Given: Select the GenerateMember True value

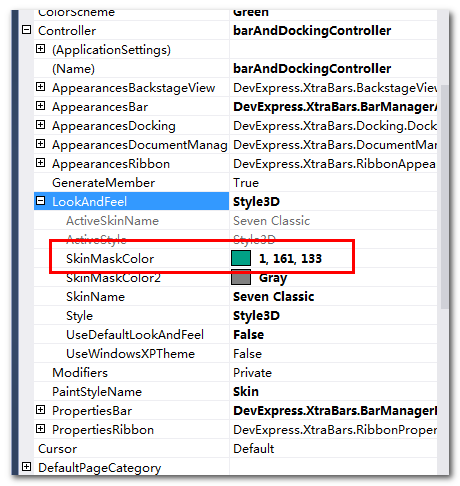Looking at the screenshot, I should [x=246, y=182].
